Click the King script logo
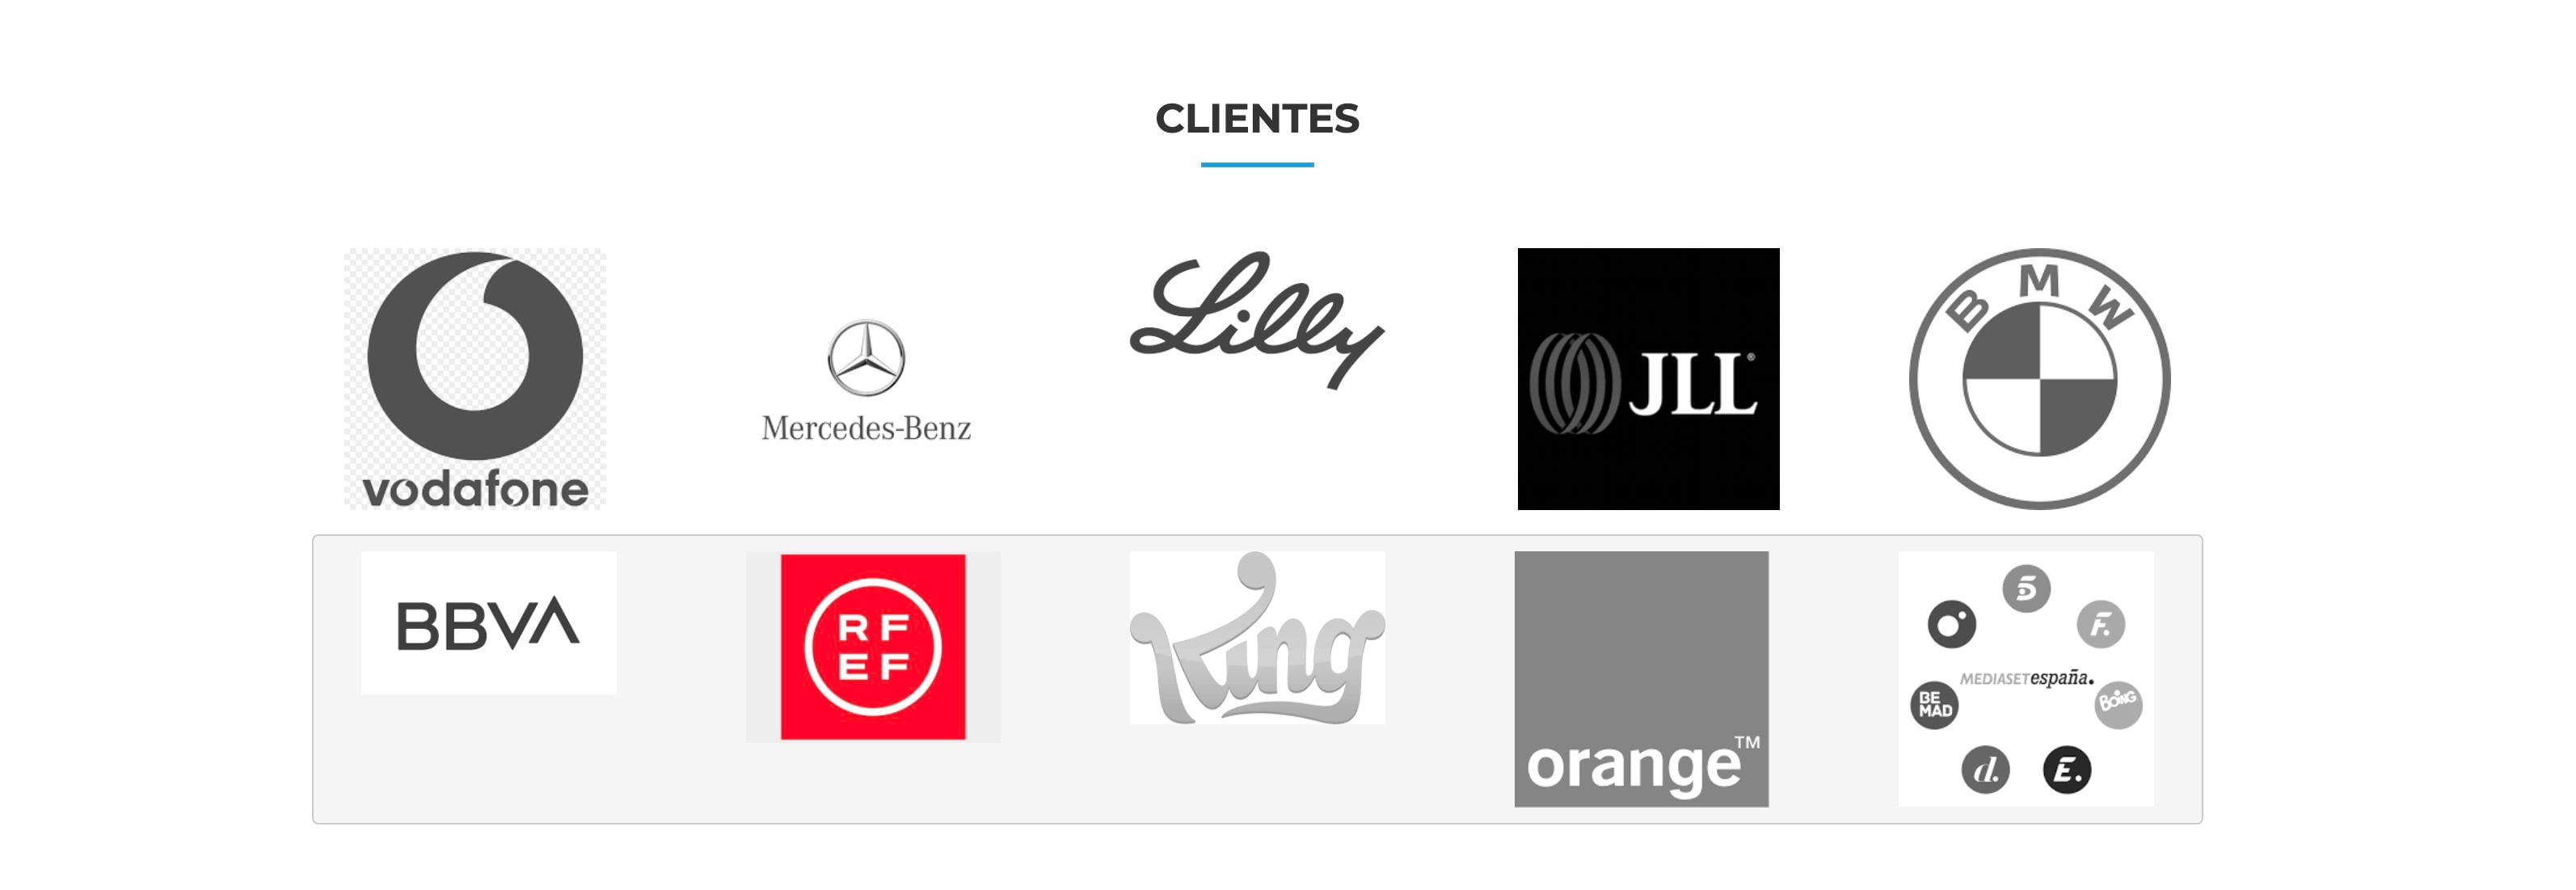 (x=1257, y=638)
